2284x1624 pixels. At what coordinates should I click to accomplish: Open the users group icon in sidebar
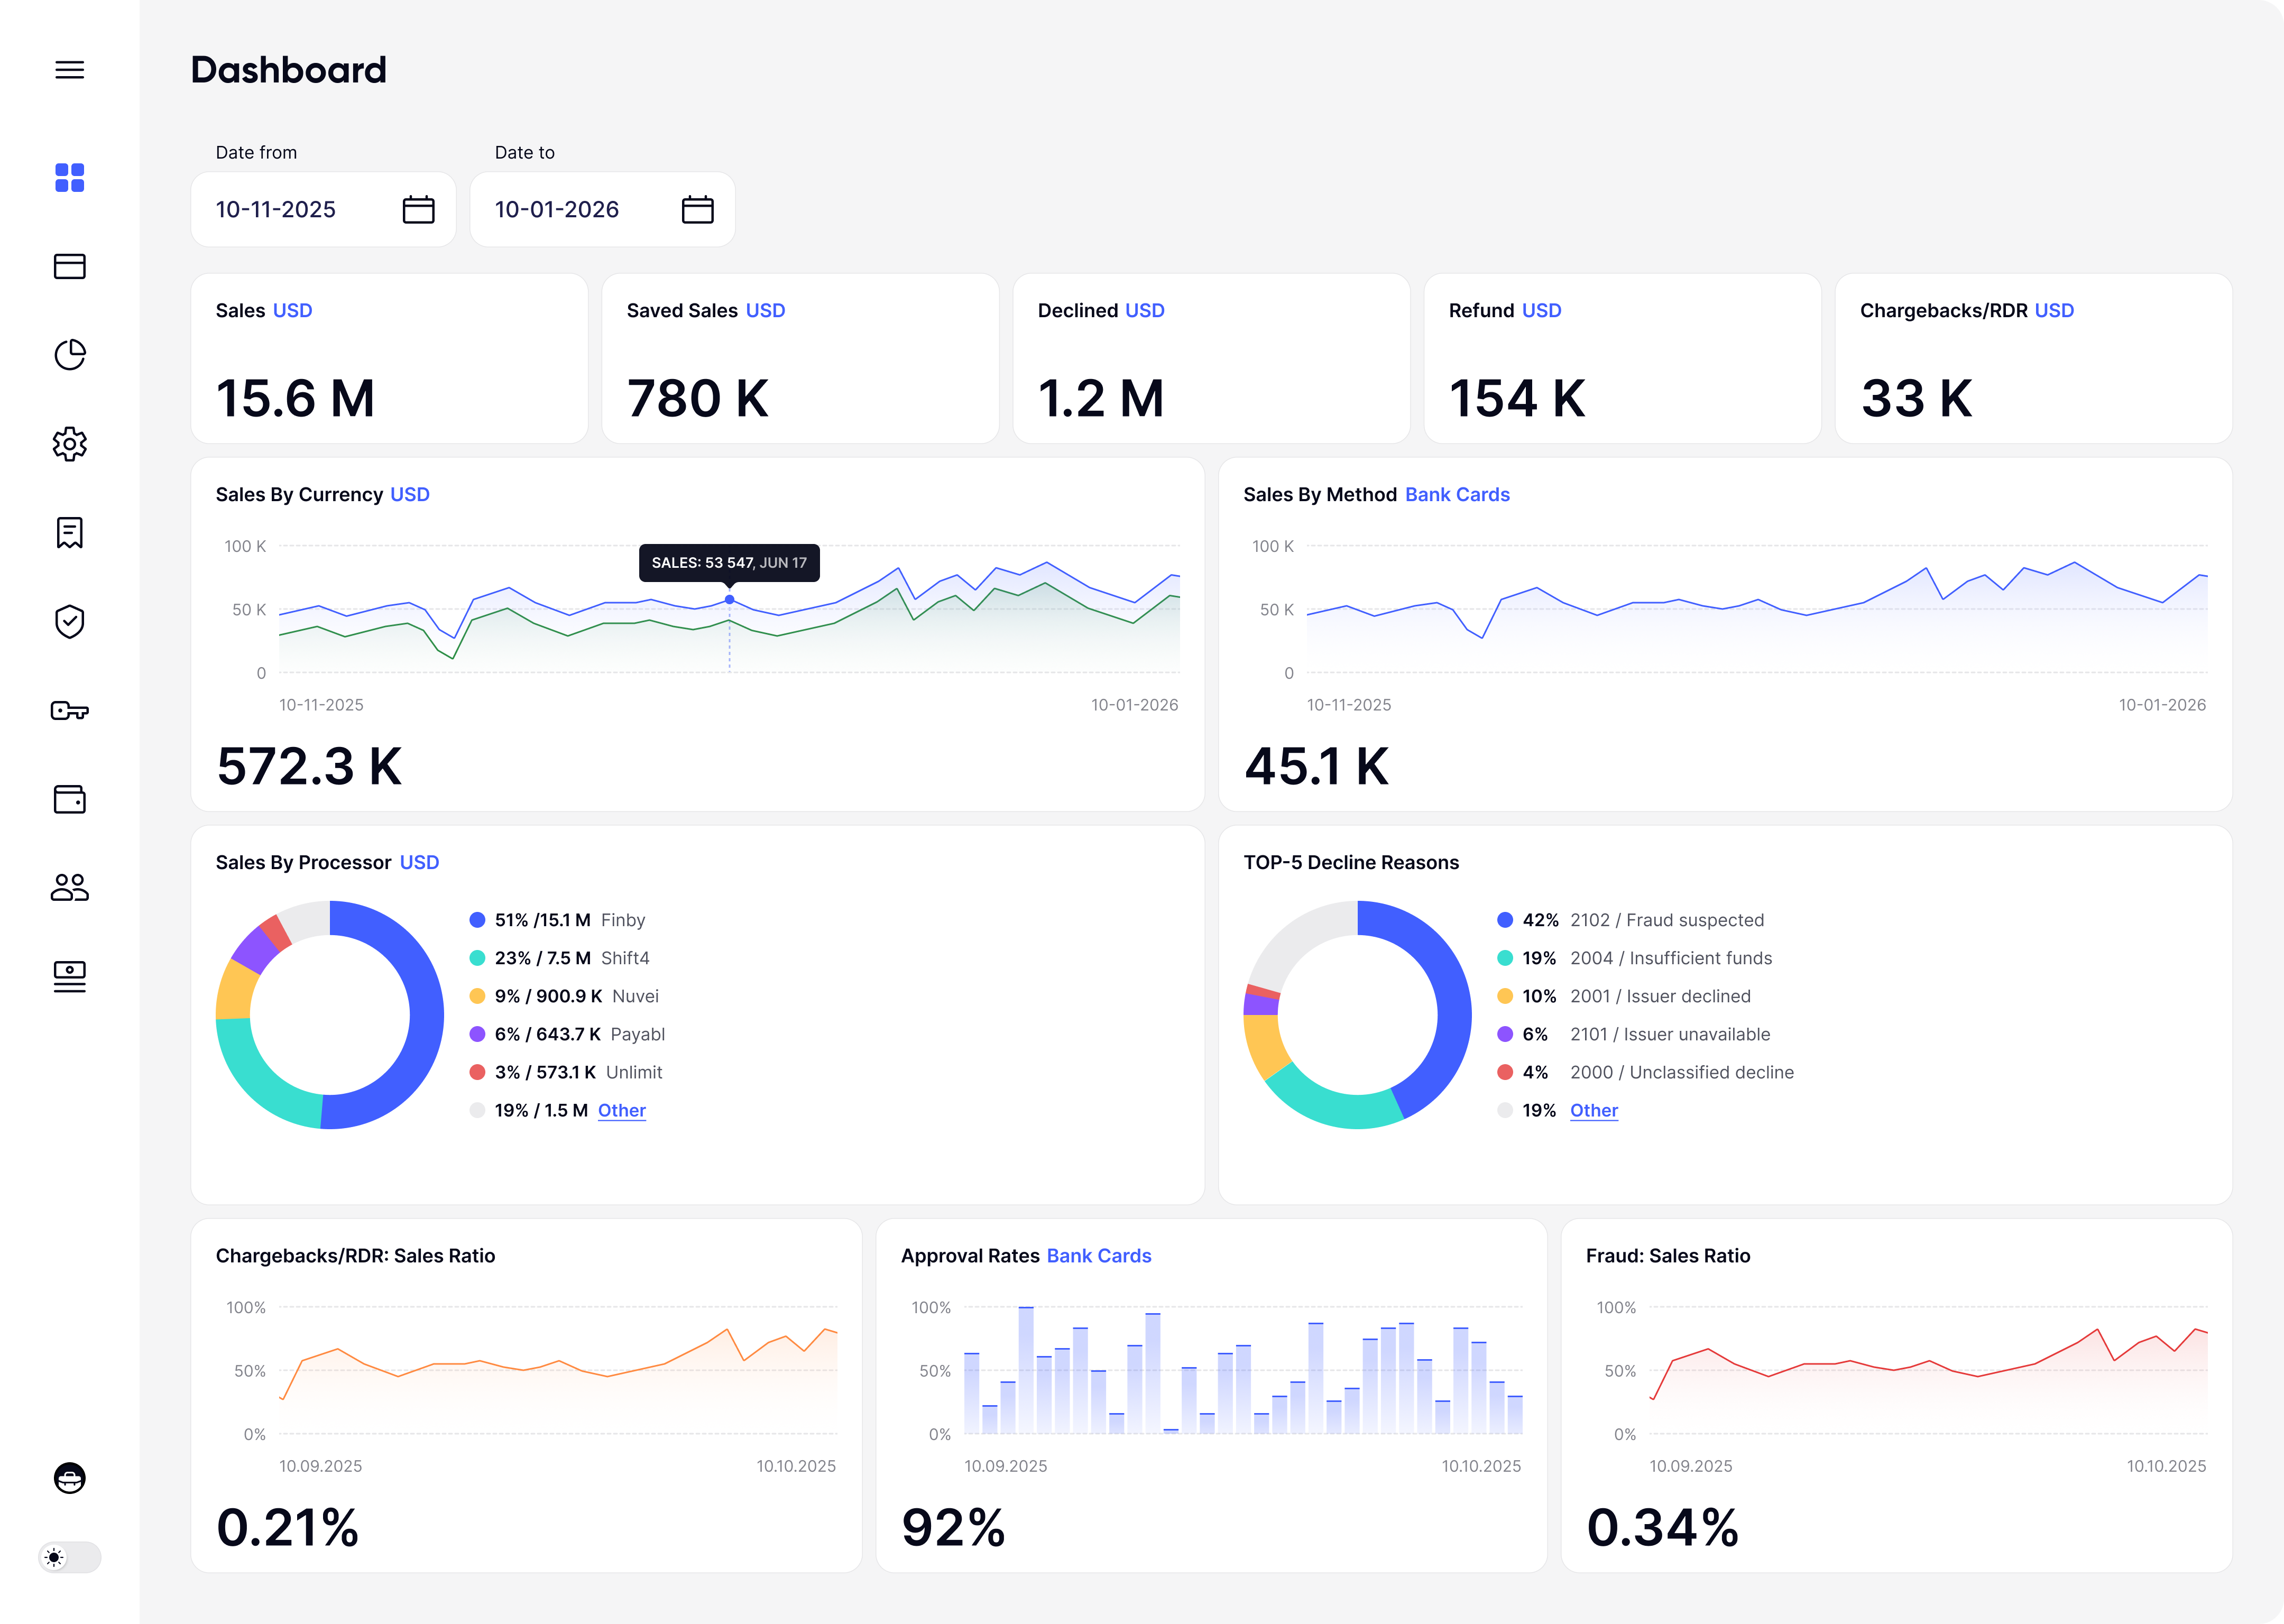coord(69,887)
